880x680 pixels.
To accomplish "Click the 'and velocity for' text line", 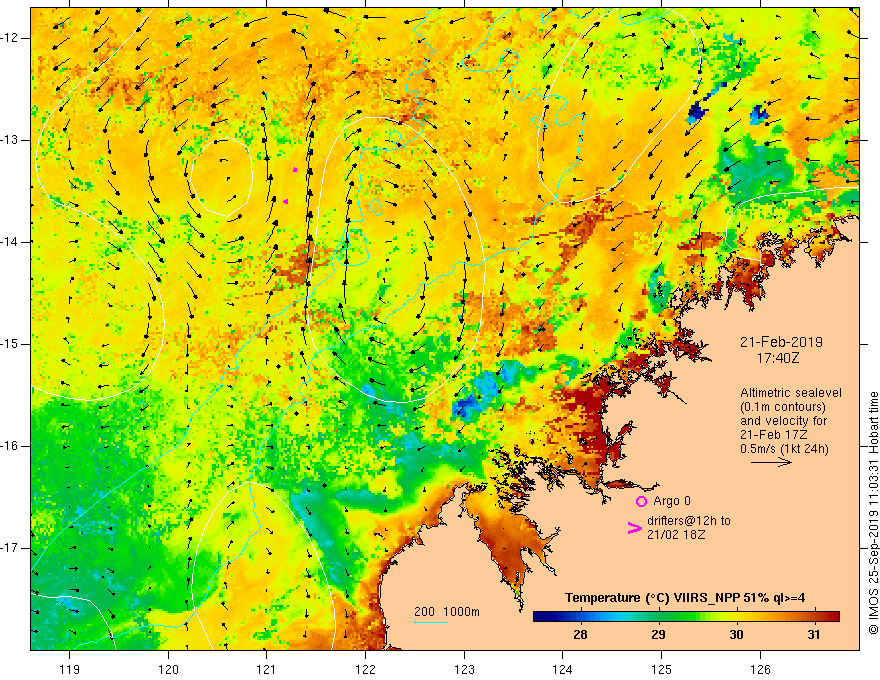I will [x=783, y=421].
